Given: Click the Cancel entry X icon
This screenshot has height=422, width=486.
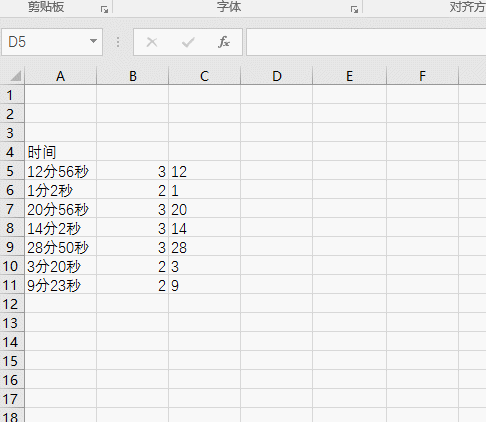Looking at the screenshot, I should tap(152, 42).
